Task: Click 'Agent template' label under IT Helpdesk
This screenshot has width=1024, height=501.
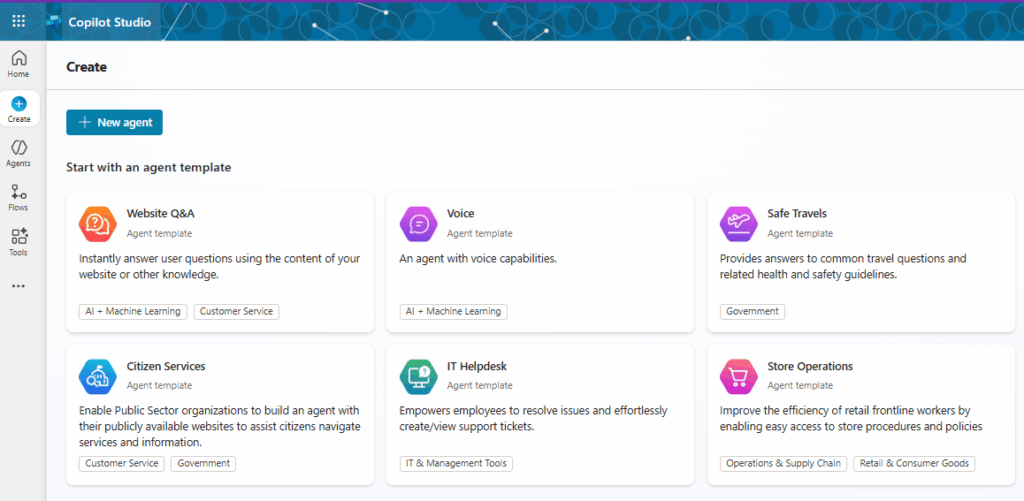Action: 480,385
